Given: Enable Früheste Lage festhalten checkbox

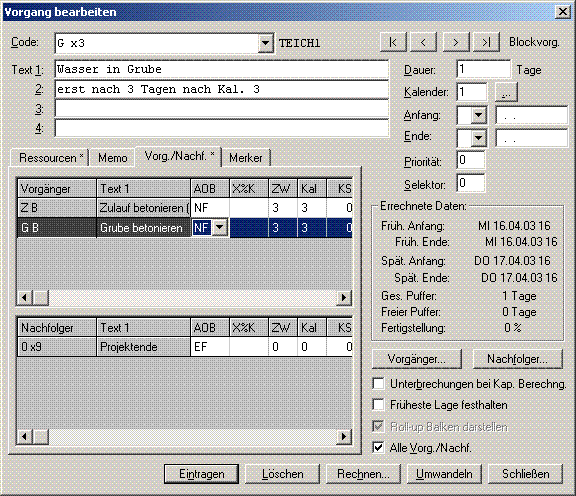Looking at the screenshot, I should pyautogui.click(x=378, y=405).
